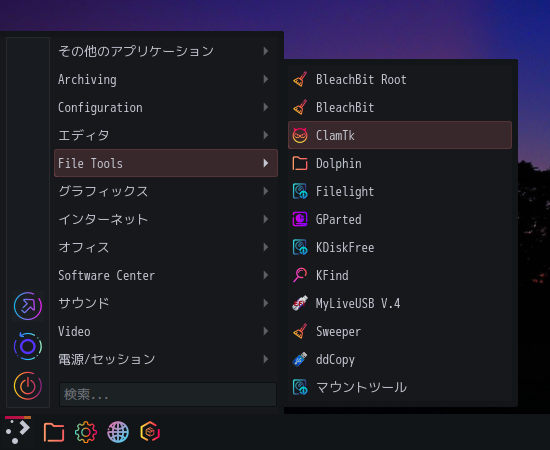550x450 pixels.
Task: Launch BleachBit Root cleaner
Action: pyautogui.click(x=400, y=79)
